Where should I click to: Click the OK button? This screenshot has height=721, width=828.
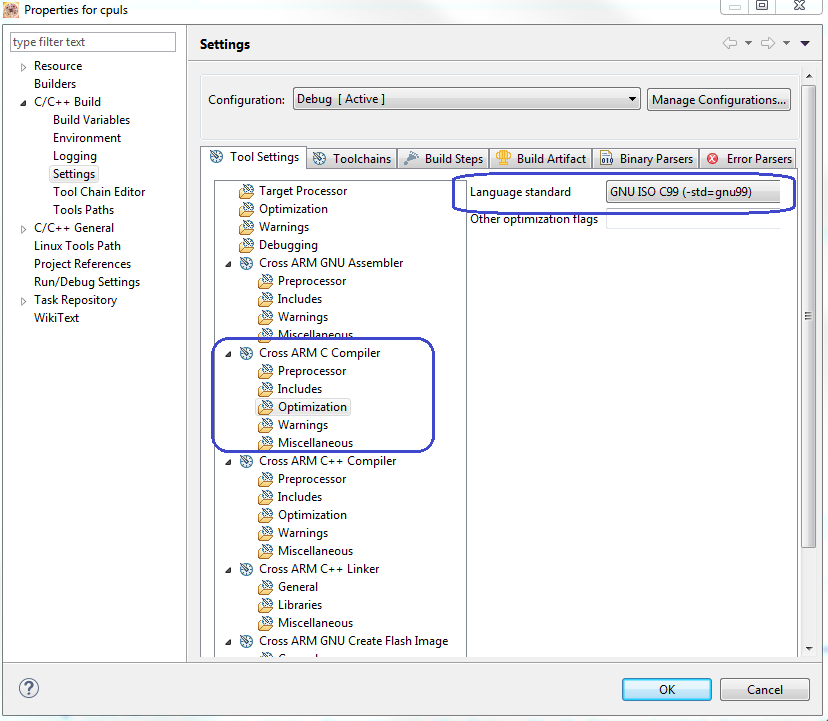click(666, 689)
